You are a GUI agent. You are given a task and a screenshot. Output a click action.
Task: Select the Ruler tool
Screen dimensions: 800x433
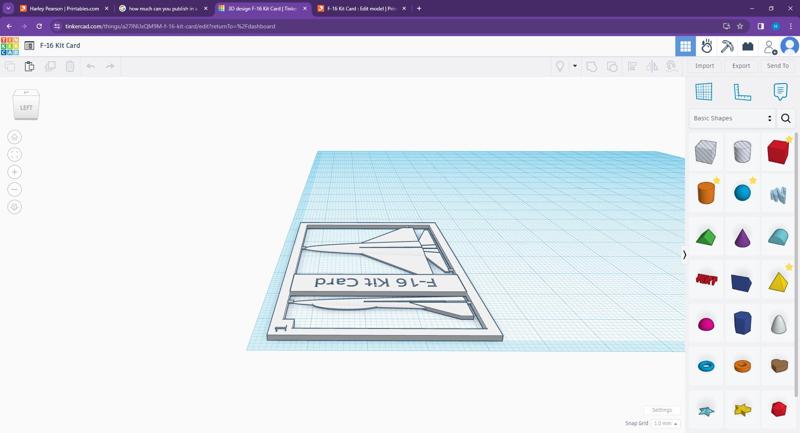pyautogui.click(x=742, y=92)
